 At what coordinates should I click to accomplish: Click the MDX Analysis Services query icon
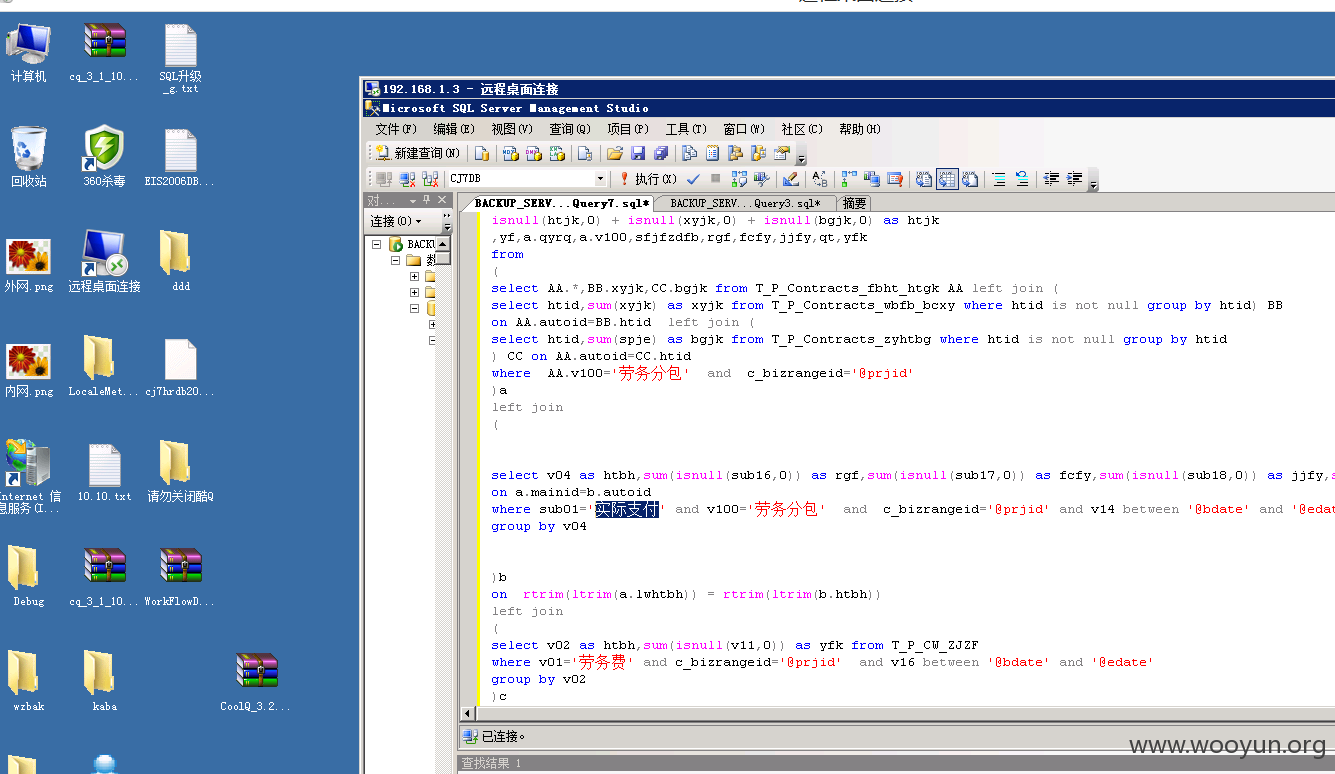tap(510, 153)
